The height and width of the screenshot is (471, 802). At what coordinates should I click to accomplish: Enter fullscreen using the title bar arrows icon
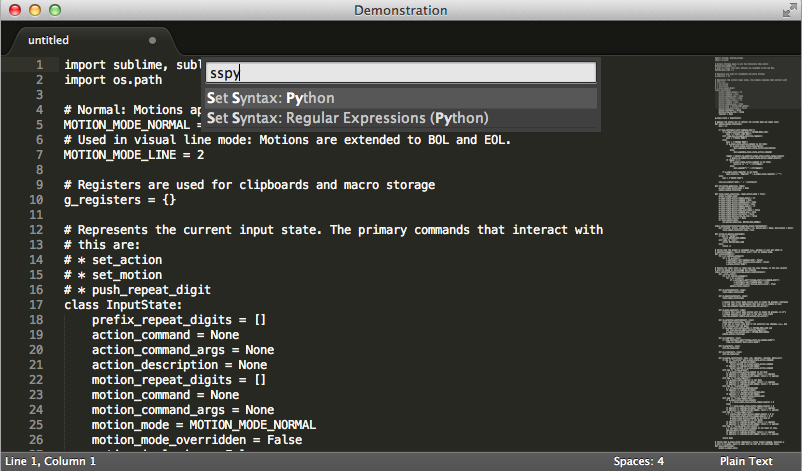click(x=788, y=10)
